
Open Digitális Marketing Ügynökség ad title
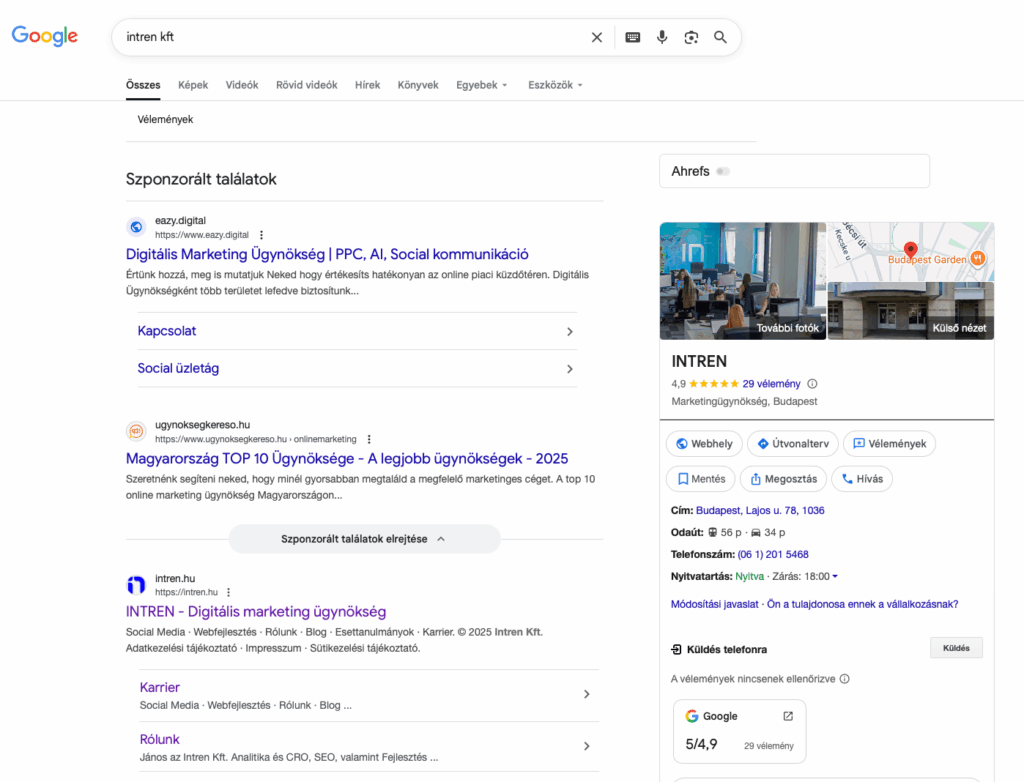pos(327,254)
